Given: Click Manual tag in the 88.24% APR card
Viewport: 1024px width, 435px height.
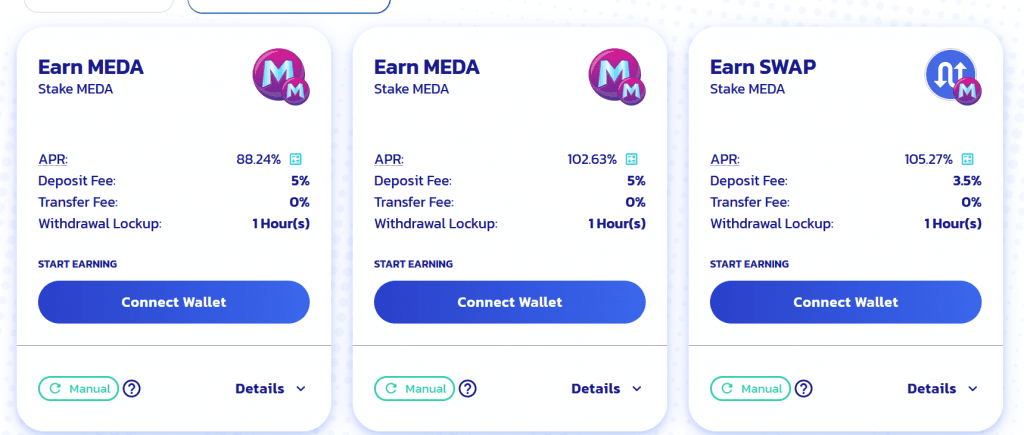Looking at the screenshot, I should click(78, 389).
